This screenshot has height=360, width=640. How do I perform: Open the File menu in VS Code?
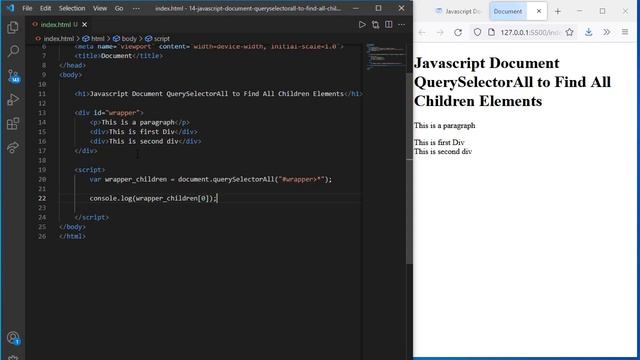pos(27,8)
